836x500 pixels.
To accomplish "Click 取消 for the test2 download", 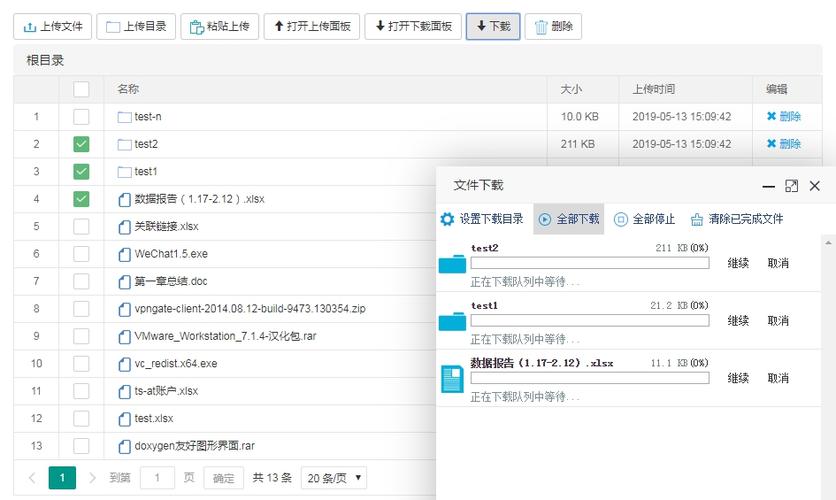I will 778,263.
